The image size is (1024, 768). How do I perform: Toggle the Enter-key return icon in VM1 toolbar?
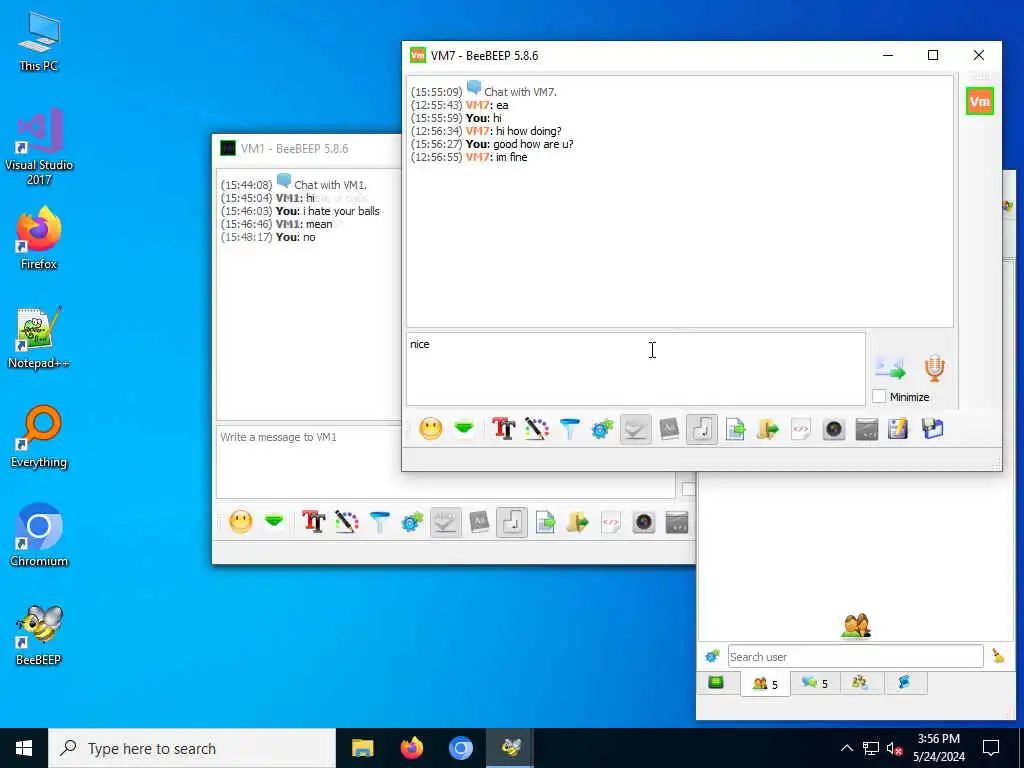[x=512, y=522]
